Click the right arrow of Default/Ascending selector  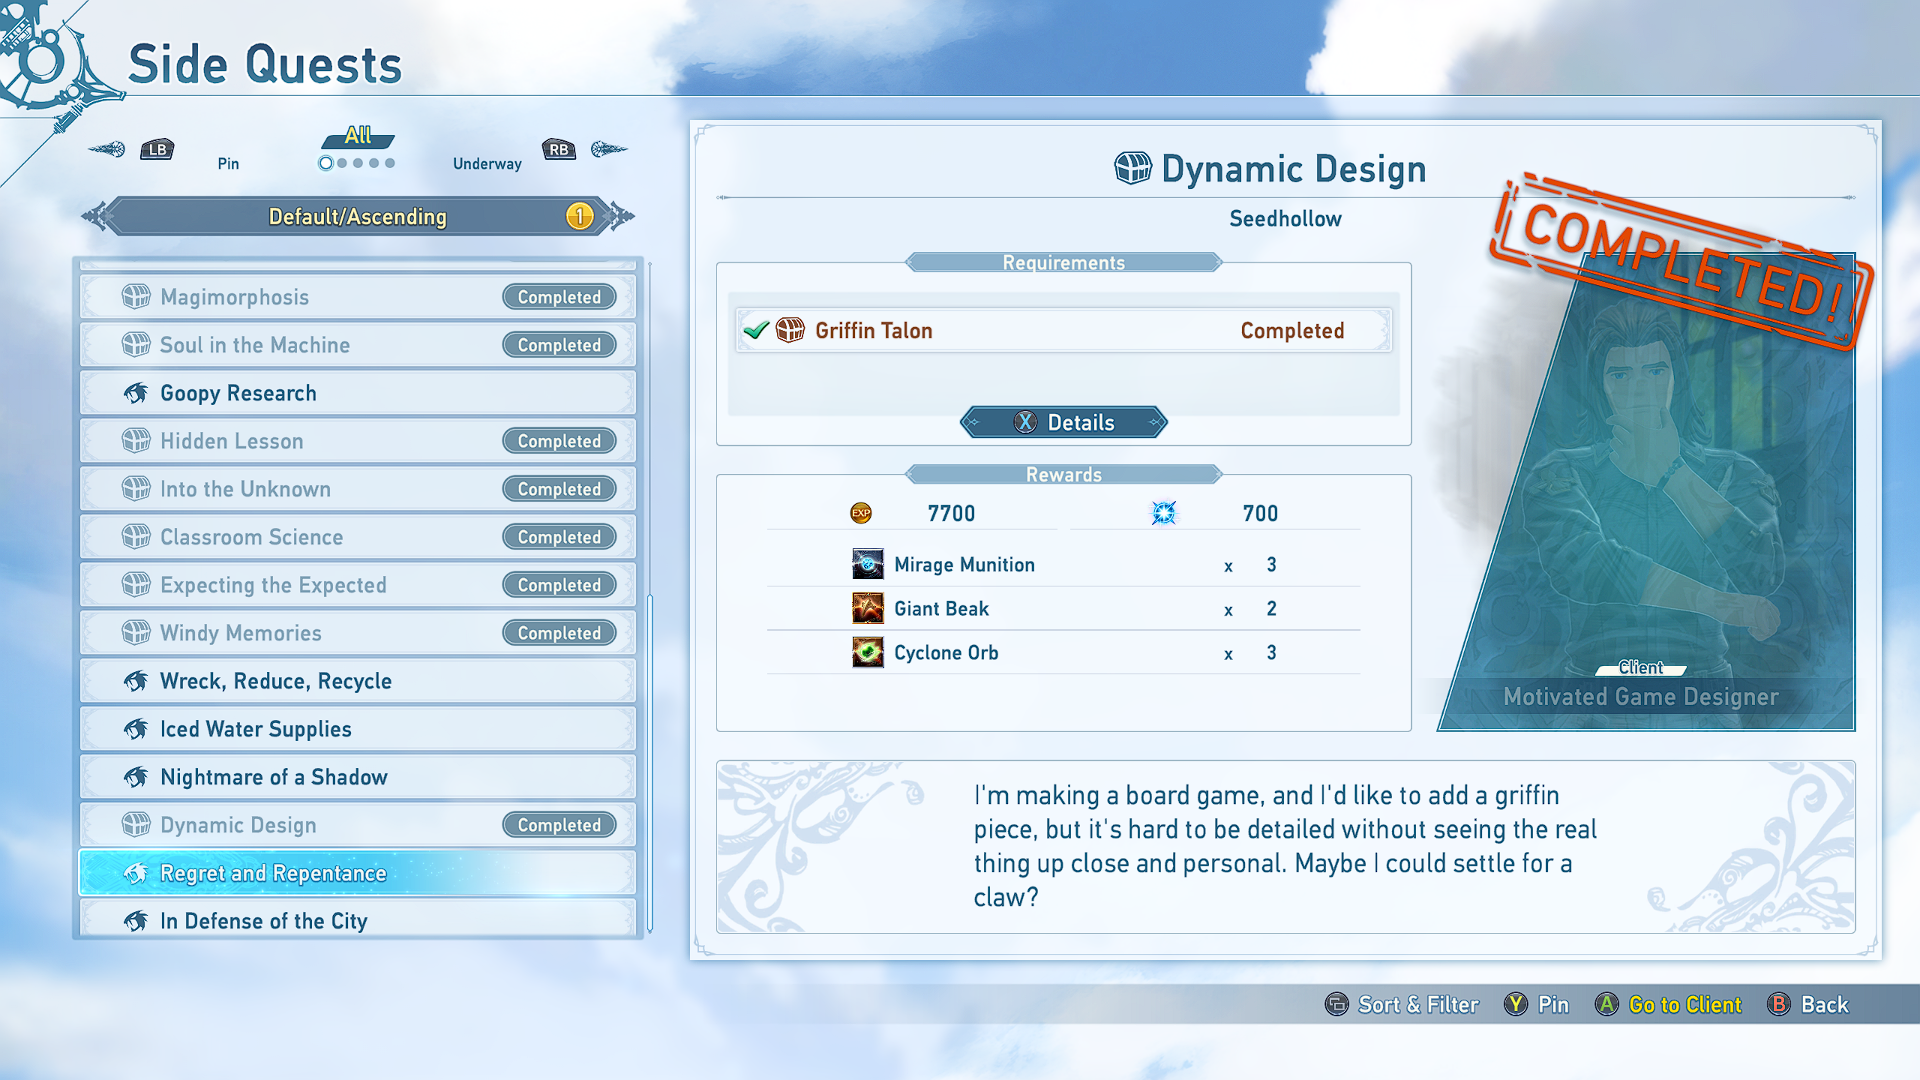(621, 216)
